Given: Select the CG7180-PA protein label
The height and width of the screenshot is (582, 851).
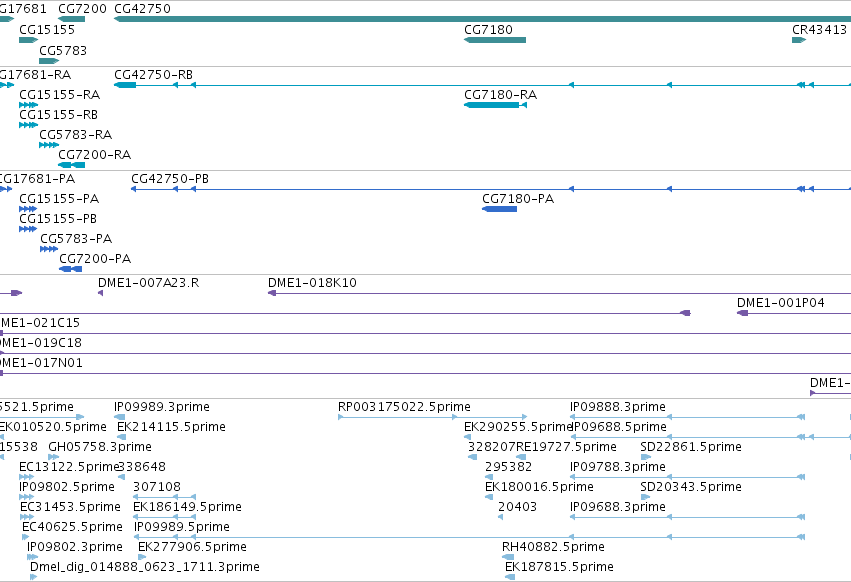Looking at the screenshot, I should click(x=518, y=199).
